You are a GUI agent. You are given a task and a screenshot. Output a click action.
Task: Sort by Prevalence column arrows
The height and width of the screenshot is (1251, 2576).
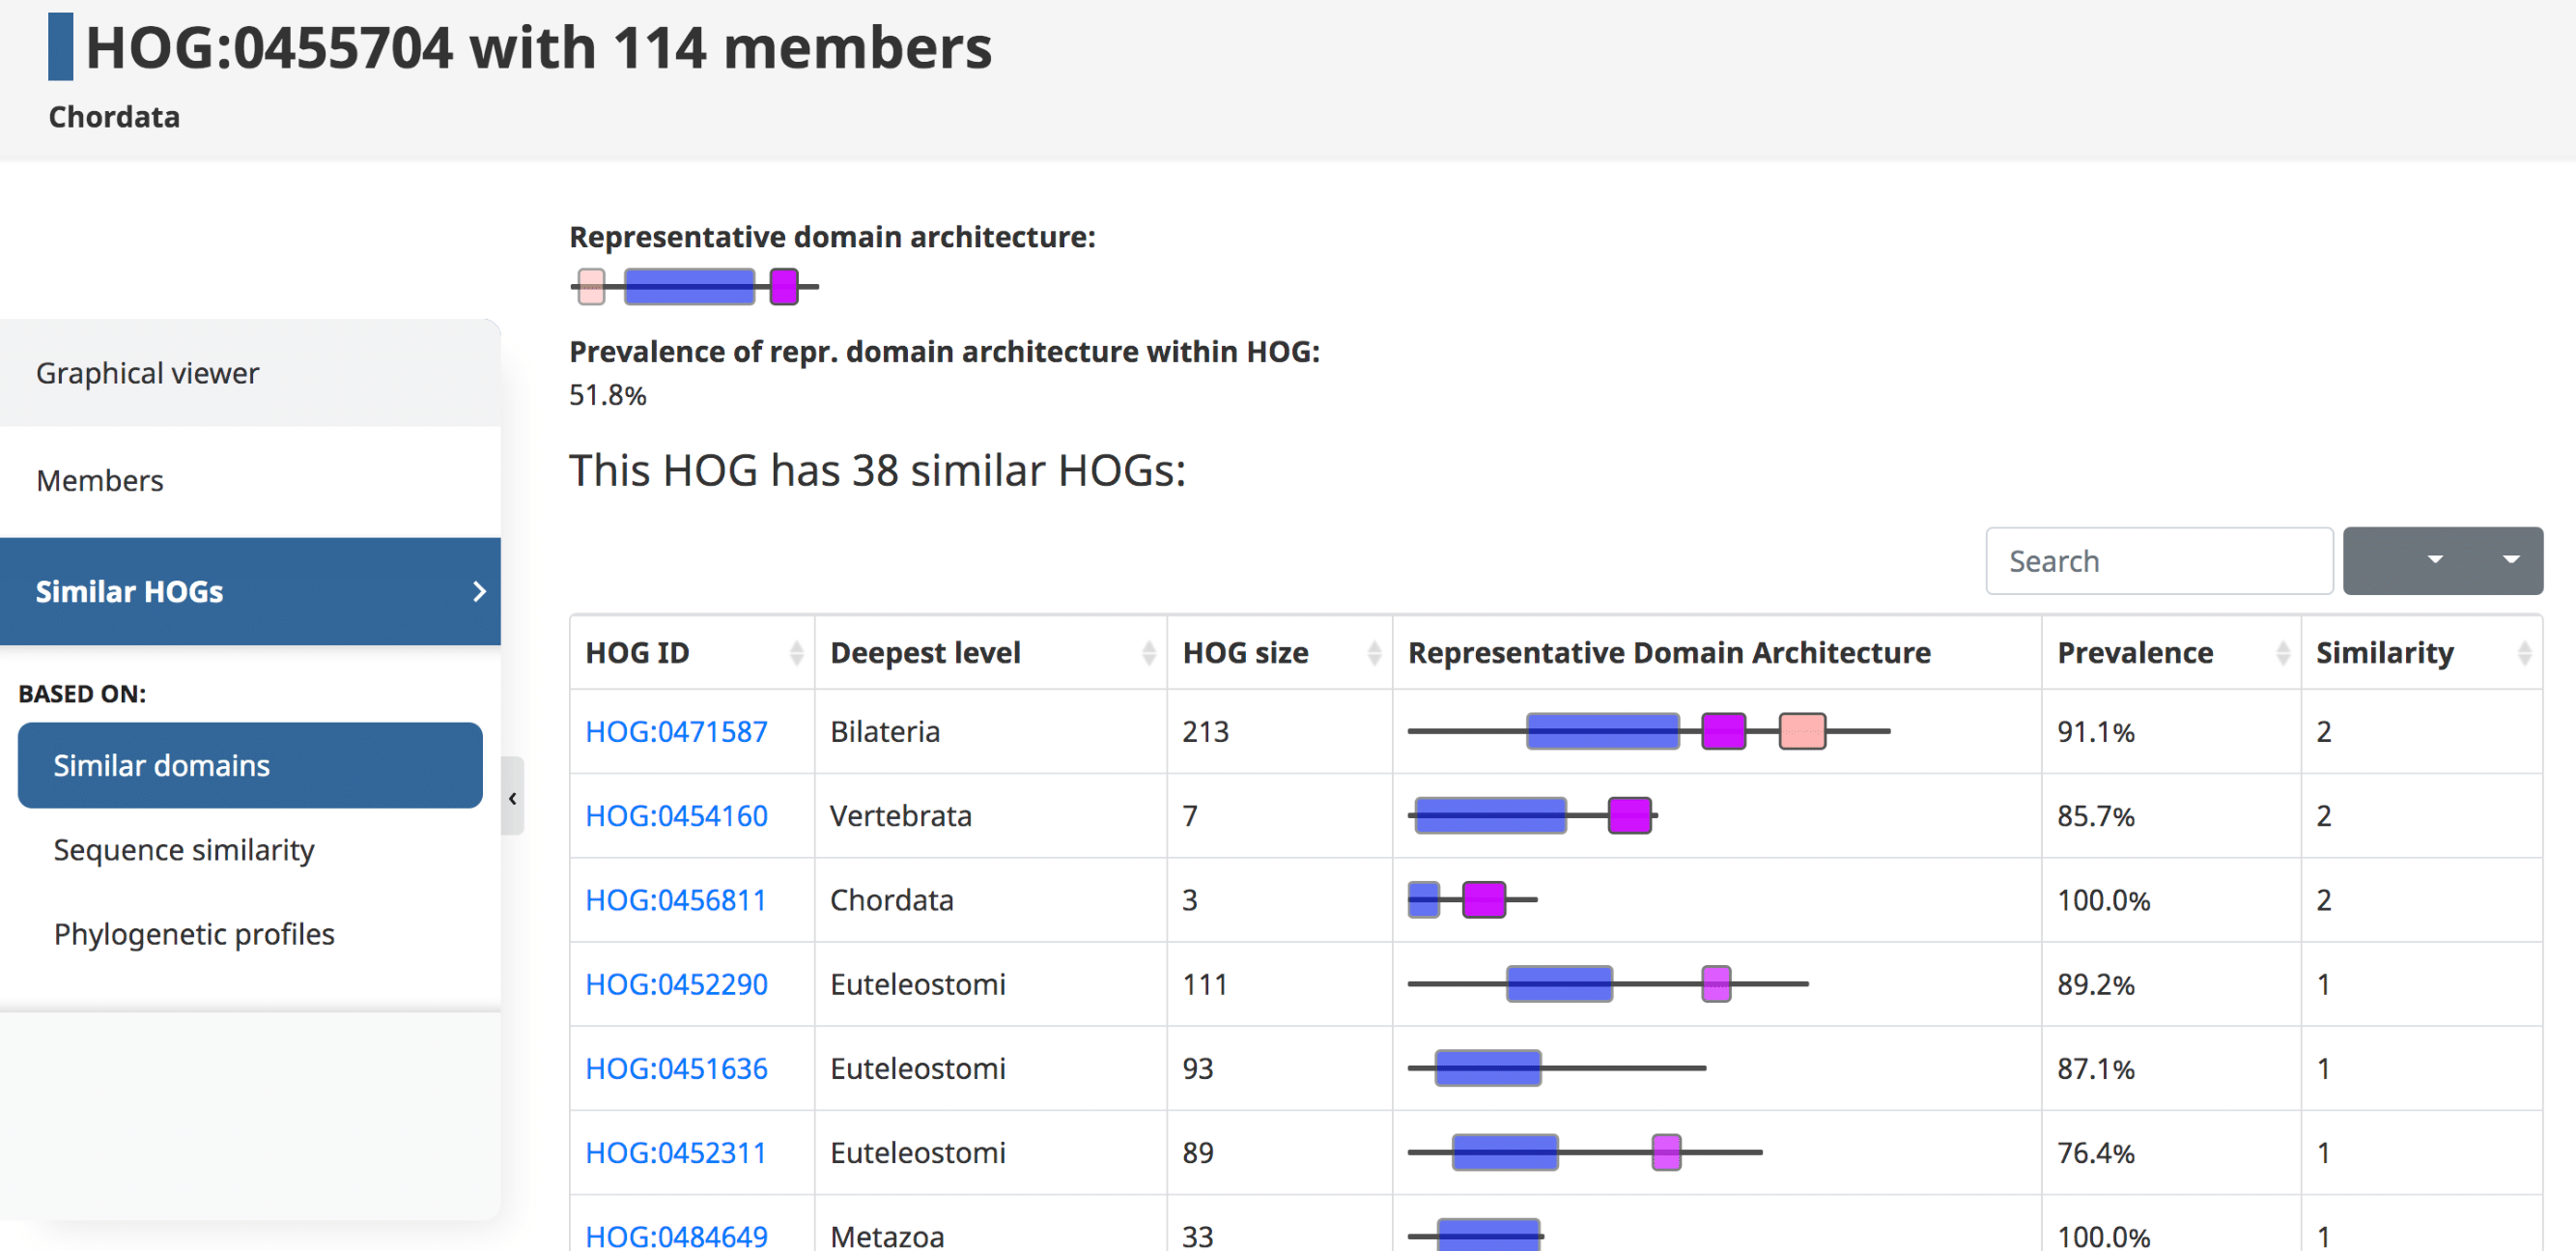pyautogui.click(x=2282, y=653)
